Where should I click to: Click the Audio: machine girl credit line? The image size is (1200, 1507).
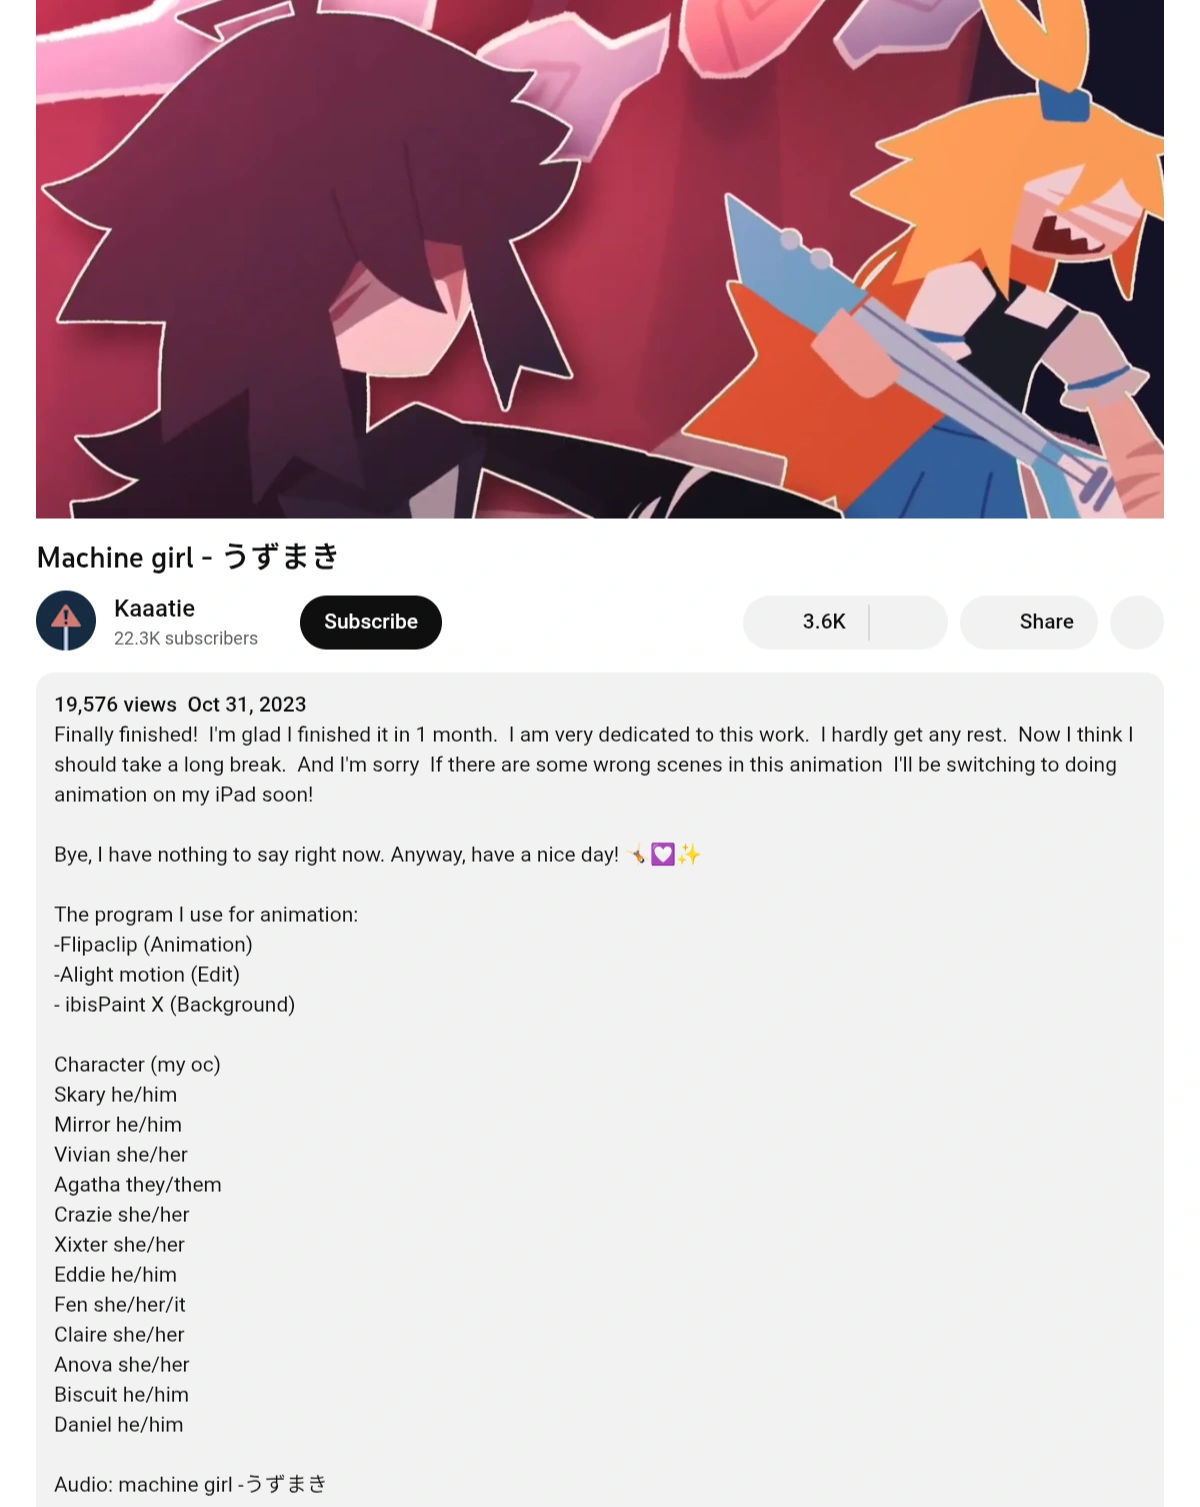[190, 1484]
